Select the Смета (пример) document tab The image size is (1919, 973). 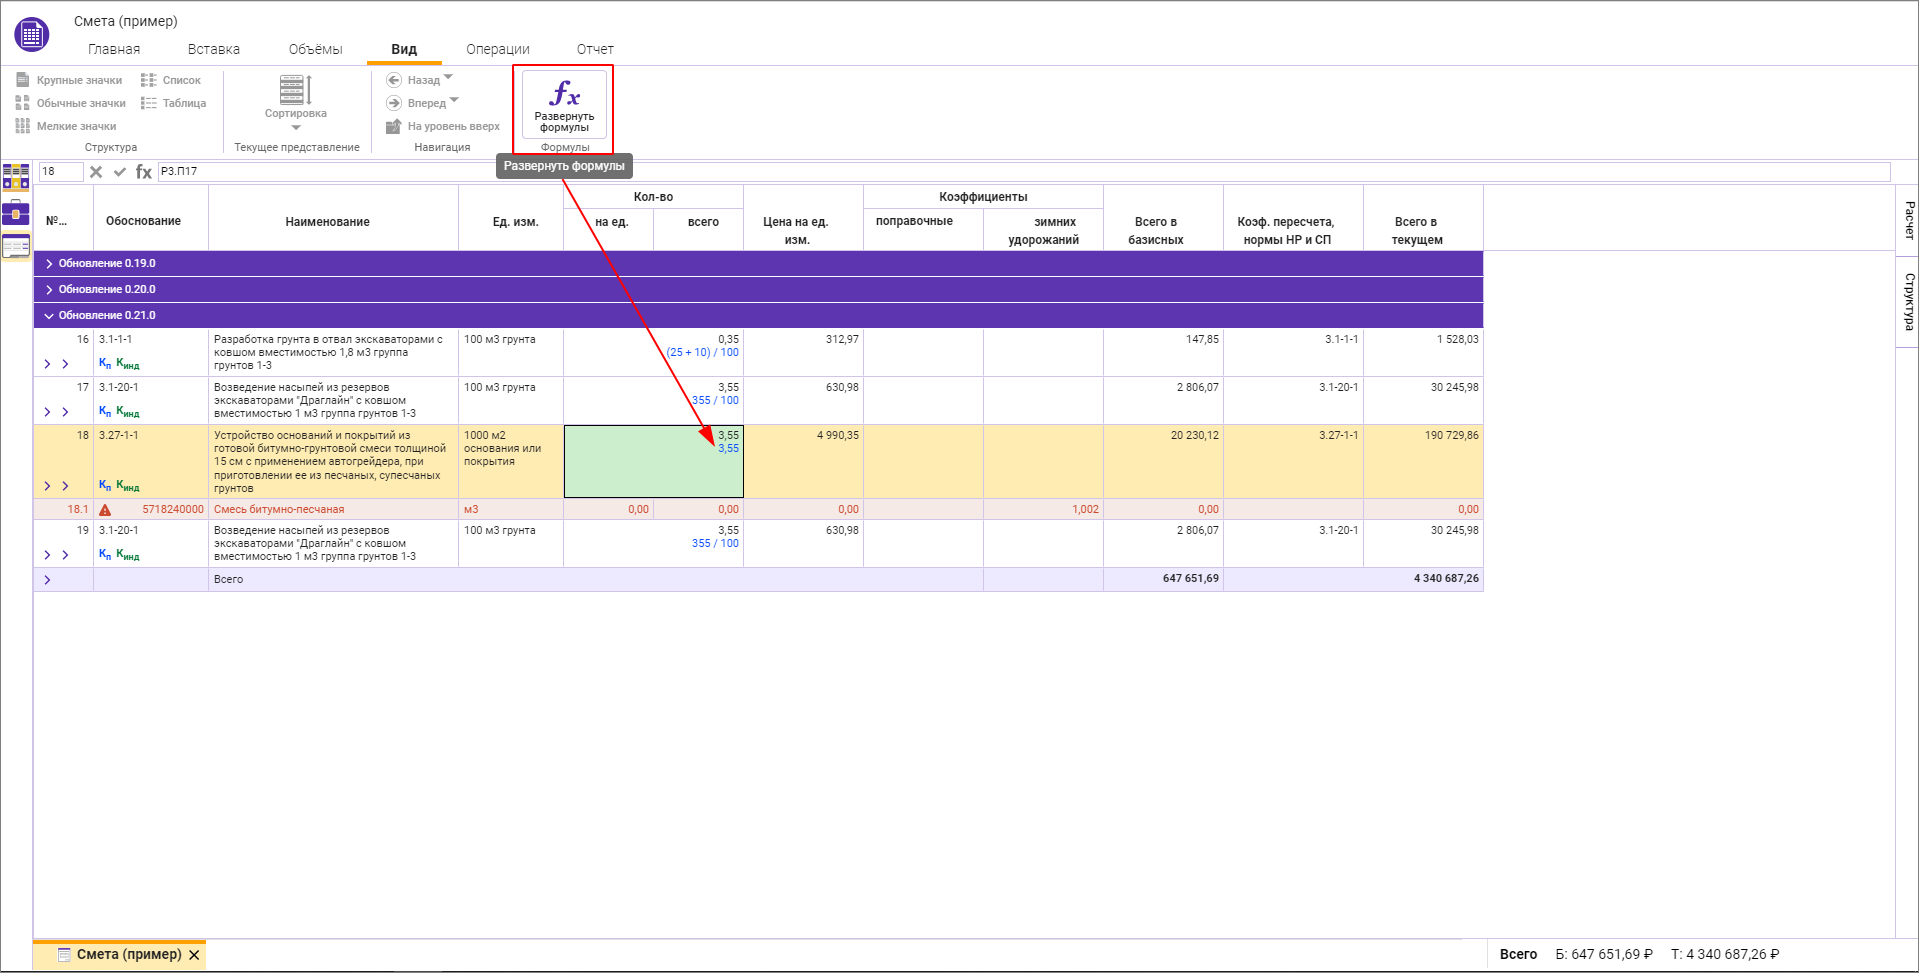point(120,955)
